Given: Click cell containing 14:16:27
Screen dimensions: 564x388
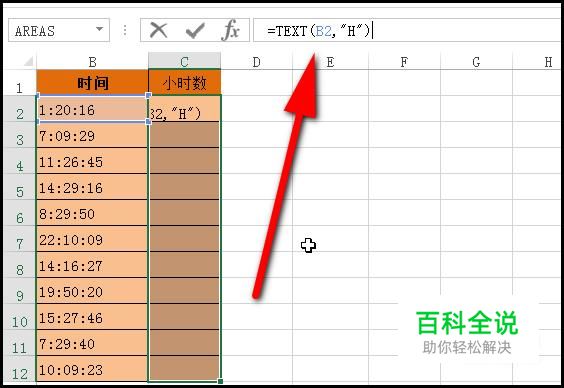Looking at the screenshot, I should pos(92,265).
